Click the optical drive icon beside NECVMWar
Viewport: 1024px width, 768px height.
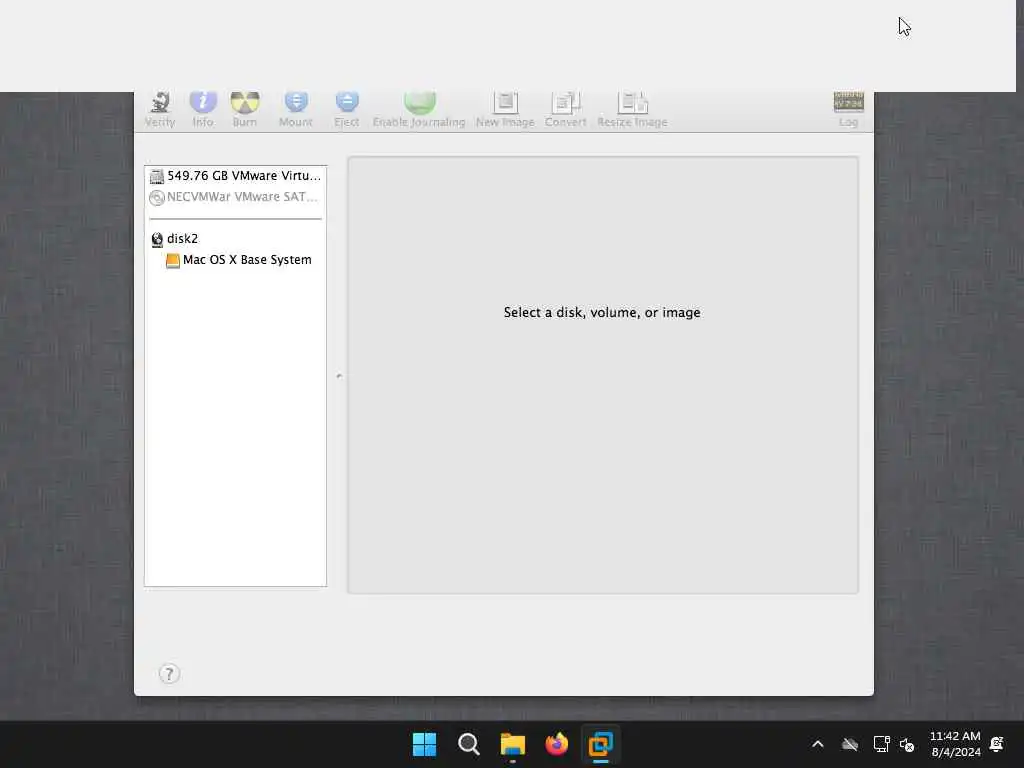(157, 197)
